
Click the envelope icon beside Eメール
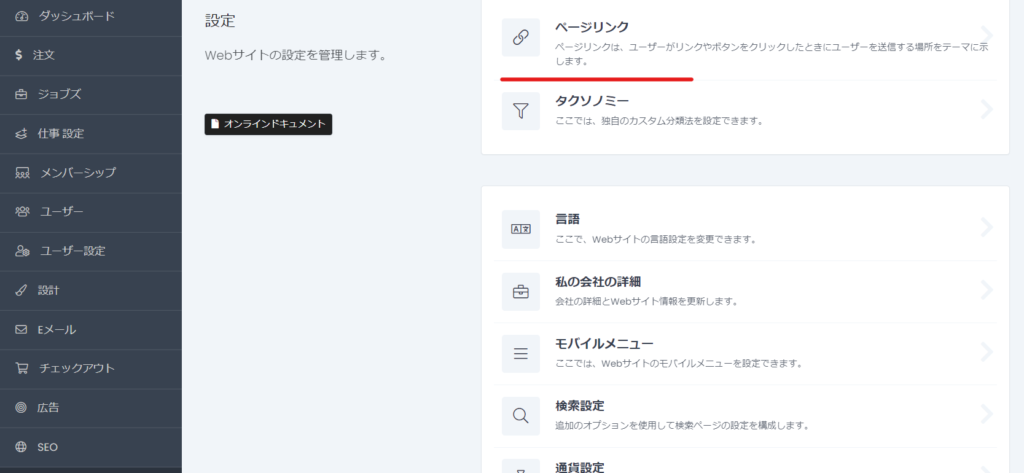[x=21, y=329]
